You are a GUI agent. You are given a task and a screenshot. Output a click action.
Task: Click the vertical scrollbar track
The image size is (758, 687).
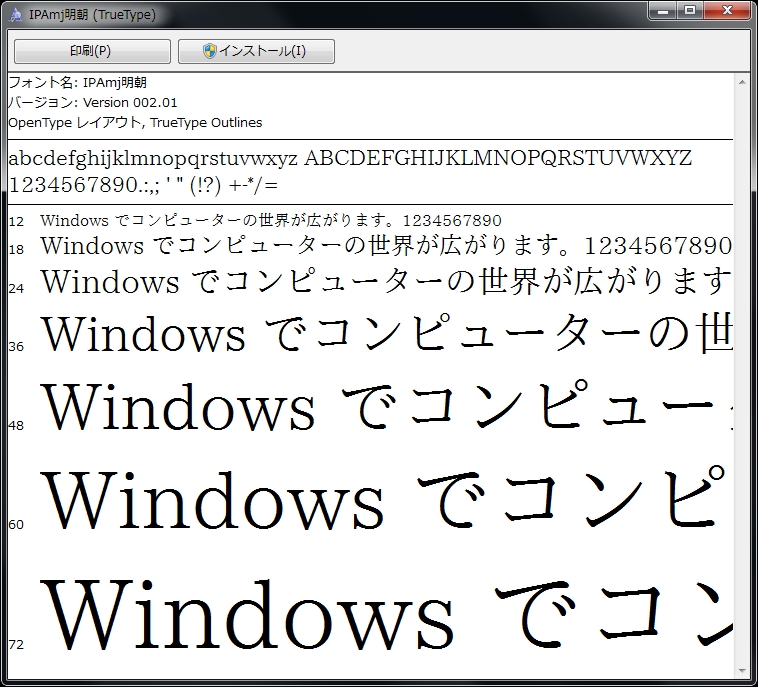tap(742, 377)
